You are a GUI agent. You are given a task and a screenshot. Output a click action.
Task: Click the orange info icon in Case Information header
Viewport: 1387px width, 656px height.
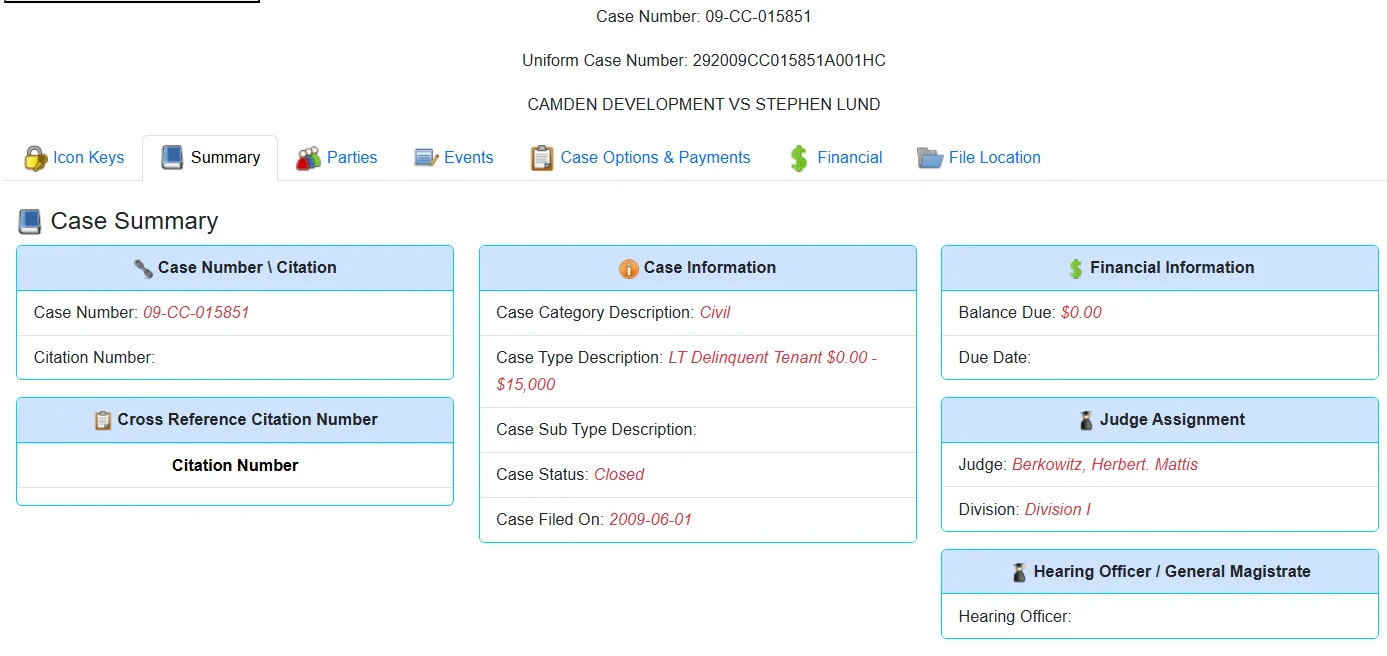(628, 268)
